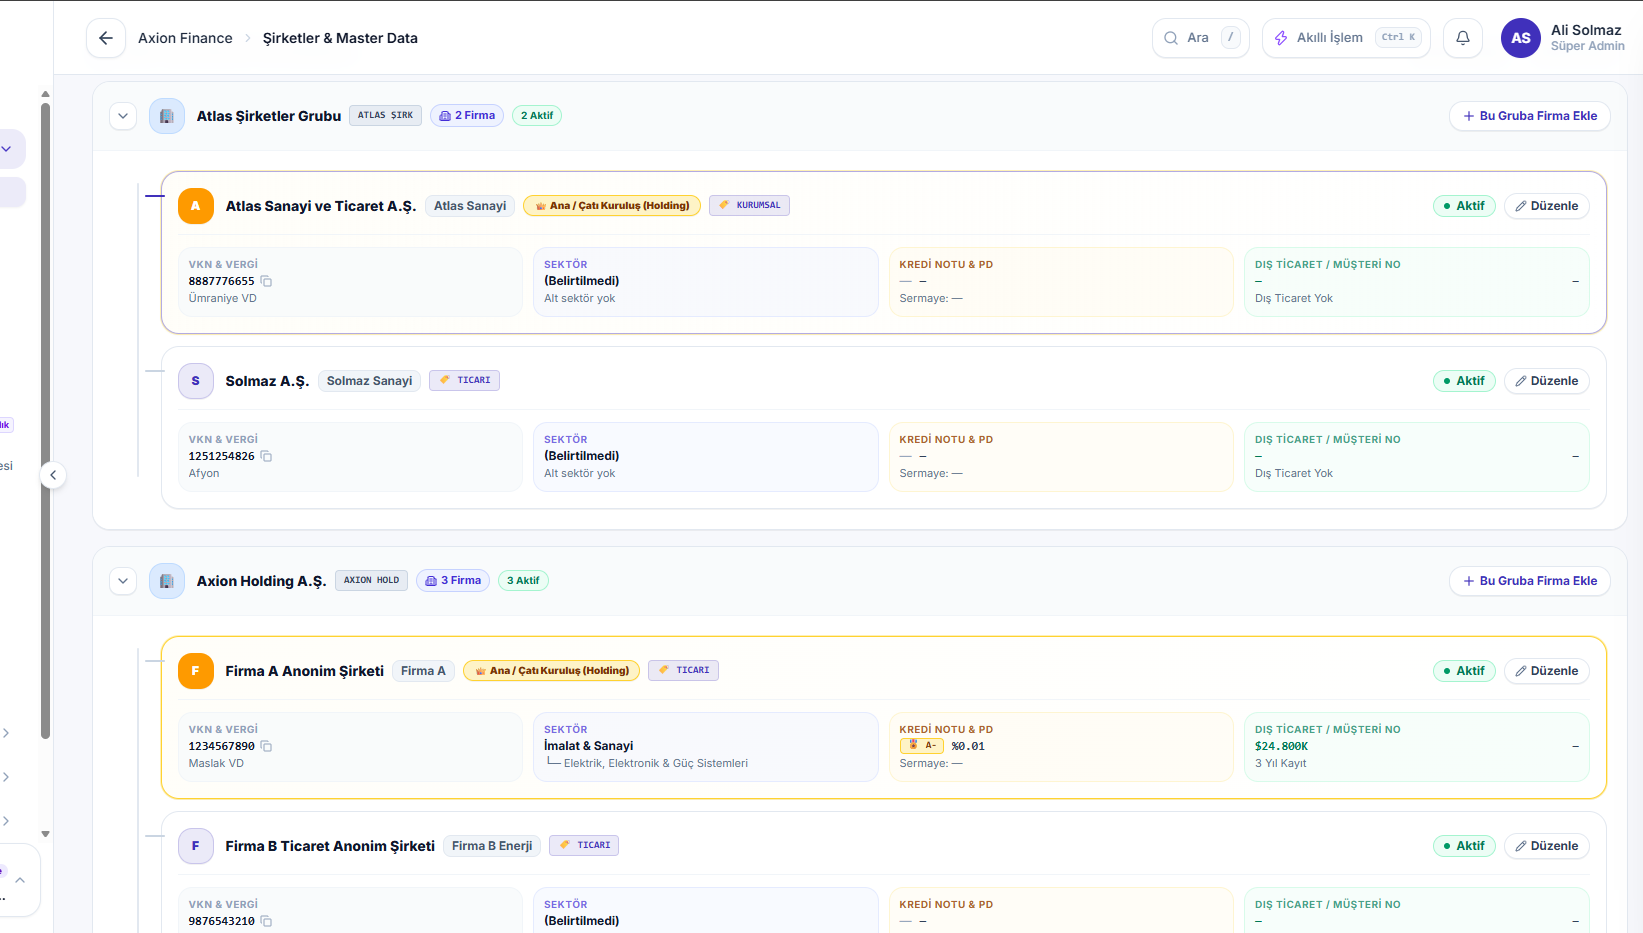1643x933 pixels.
Task: Open the Ara search box
Action: coord(1200,38)
